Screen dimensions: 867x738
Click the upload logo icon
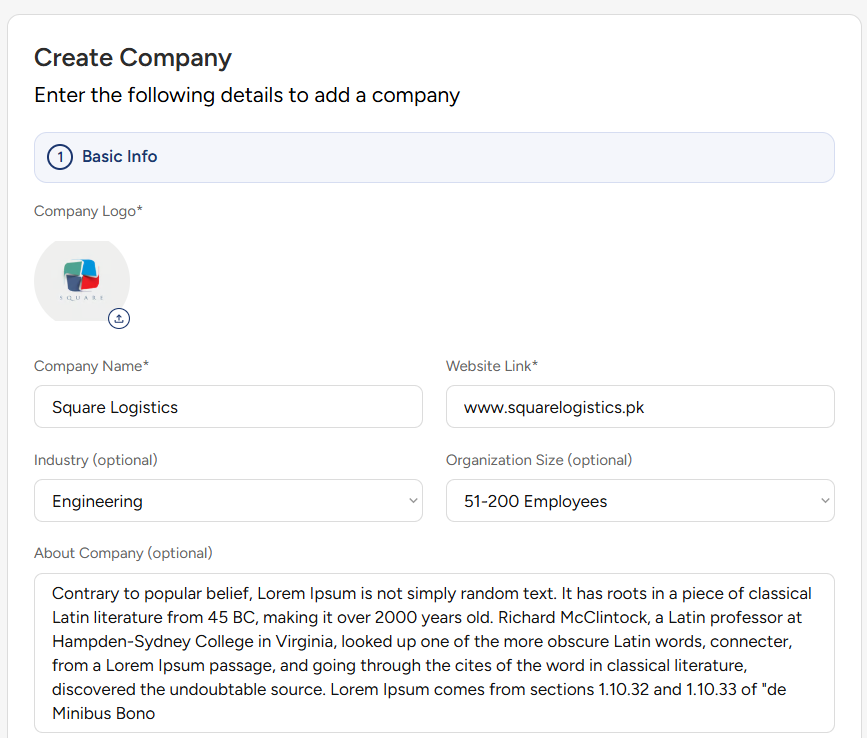[119, 318]
